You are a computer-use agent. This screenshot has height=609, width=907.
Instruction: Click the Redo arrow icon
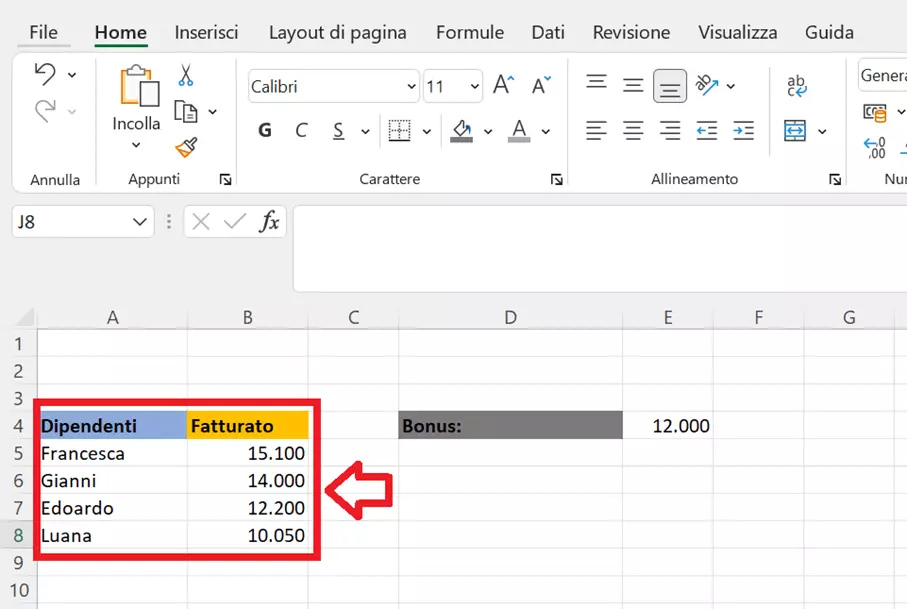45,110
